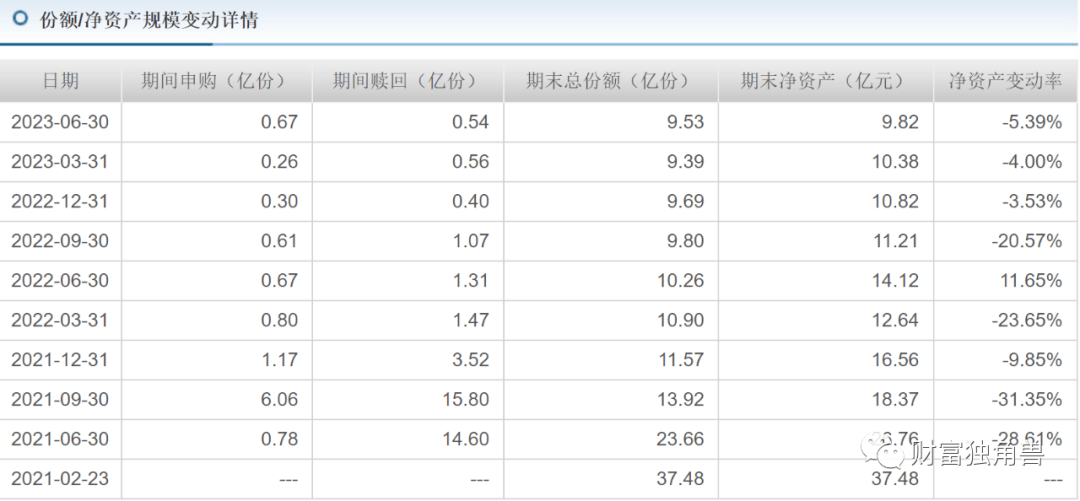Click the WeChat logo in the watermark
Image resolution: width=1080 pixels, height=501 pixels.
888,455
